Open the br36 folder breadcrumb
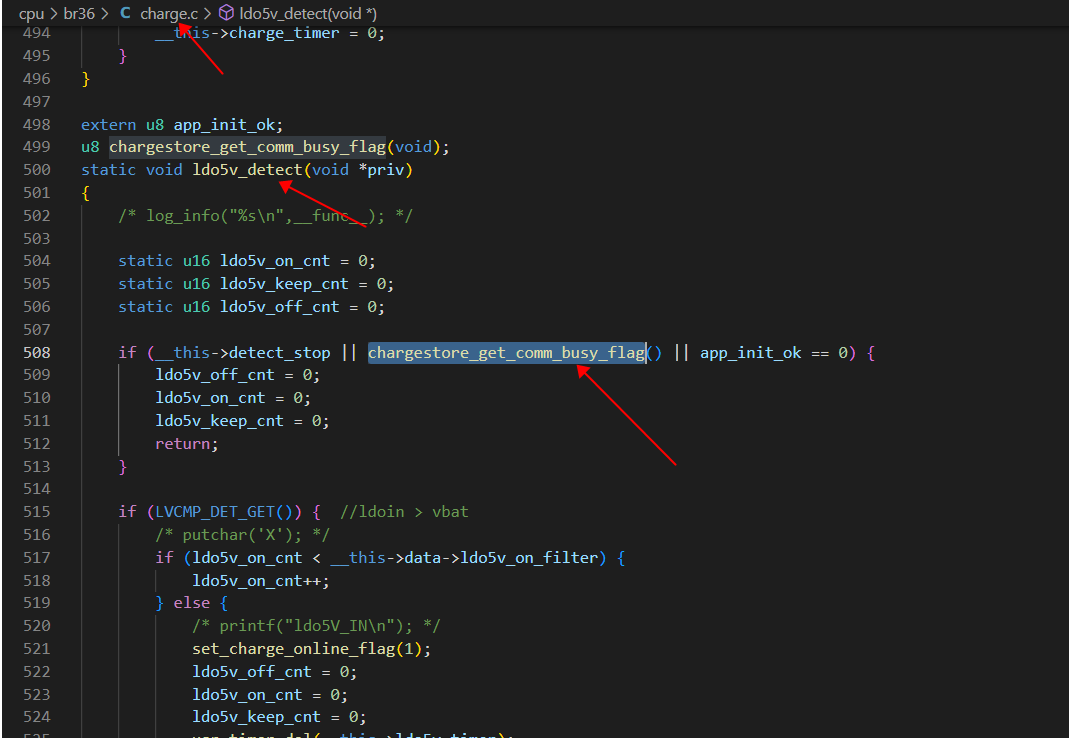Viewport: 1069px width, 738px height. pos(79,14)
